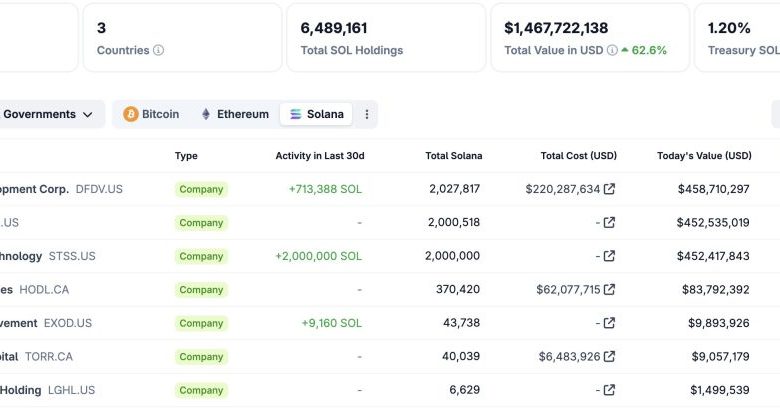Click the $83,792,392 today's value cell
This screenshot has height=414, width=780.
coord(715,289)
